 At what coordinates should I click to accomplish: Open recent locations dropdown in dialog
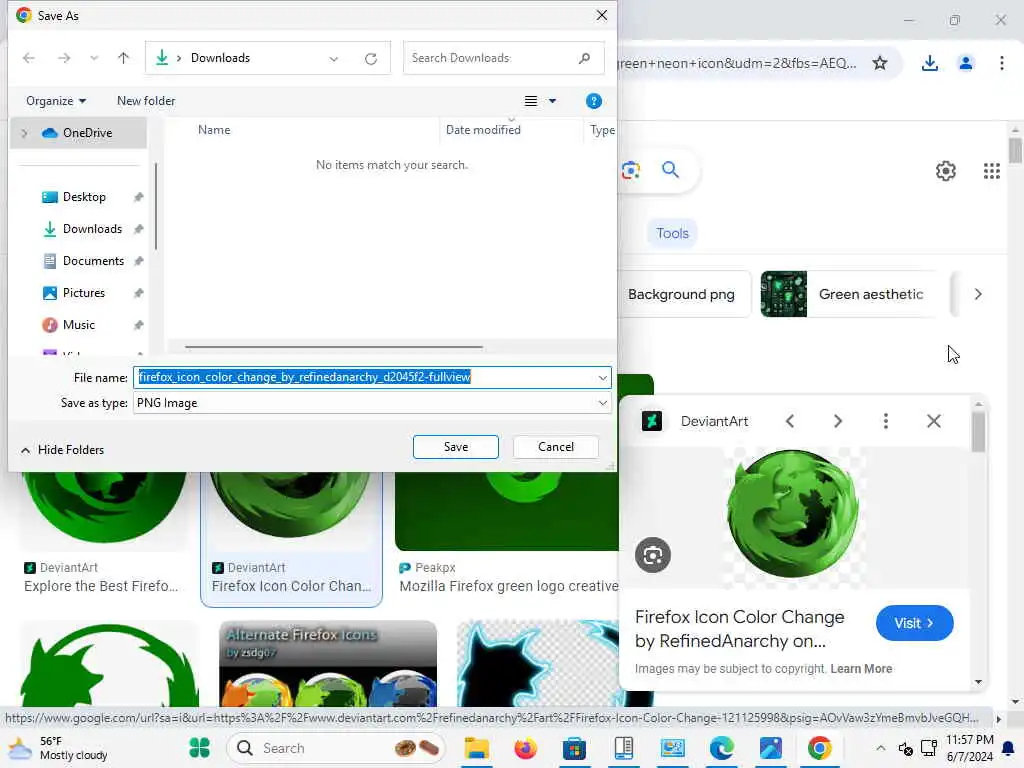[94, 58]
